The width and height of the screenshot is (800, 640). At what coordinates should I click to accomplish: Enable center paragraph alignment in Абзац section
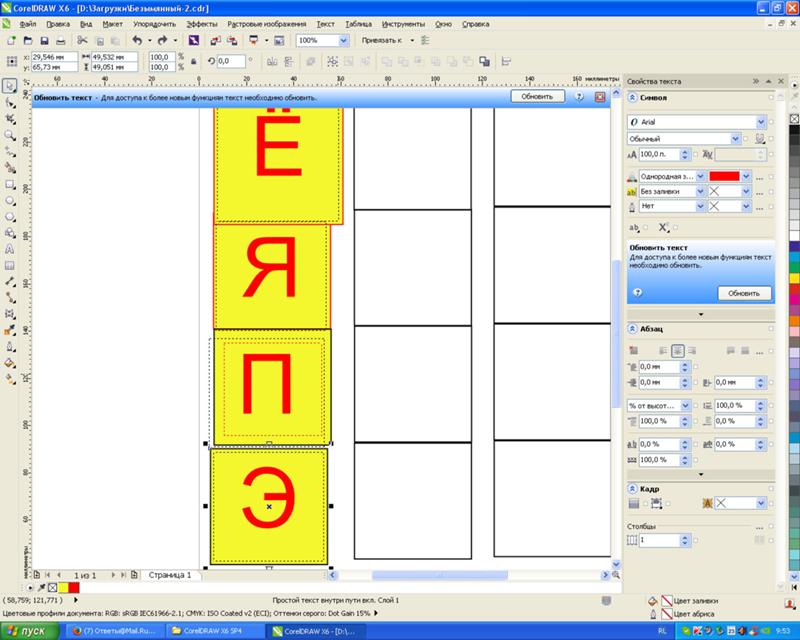pos(677,350)
